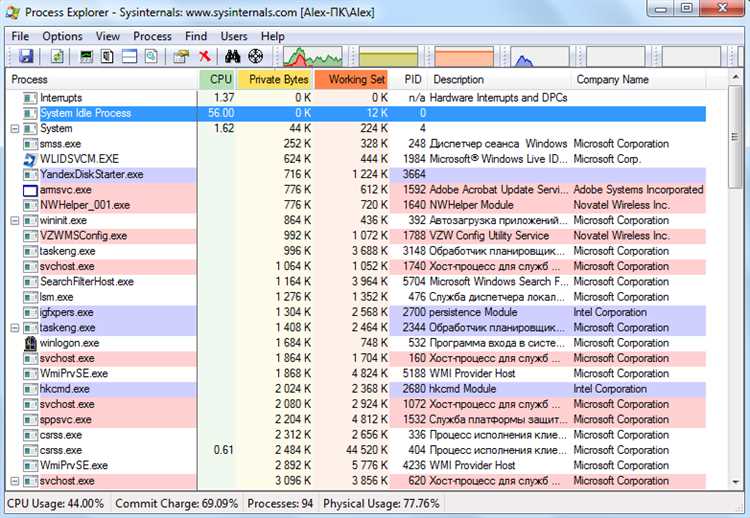Viewport: 750px width, 518px height.
Task: Toggle the process tree view icon
Action: click(108, 56)
